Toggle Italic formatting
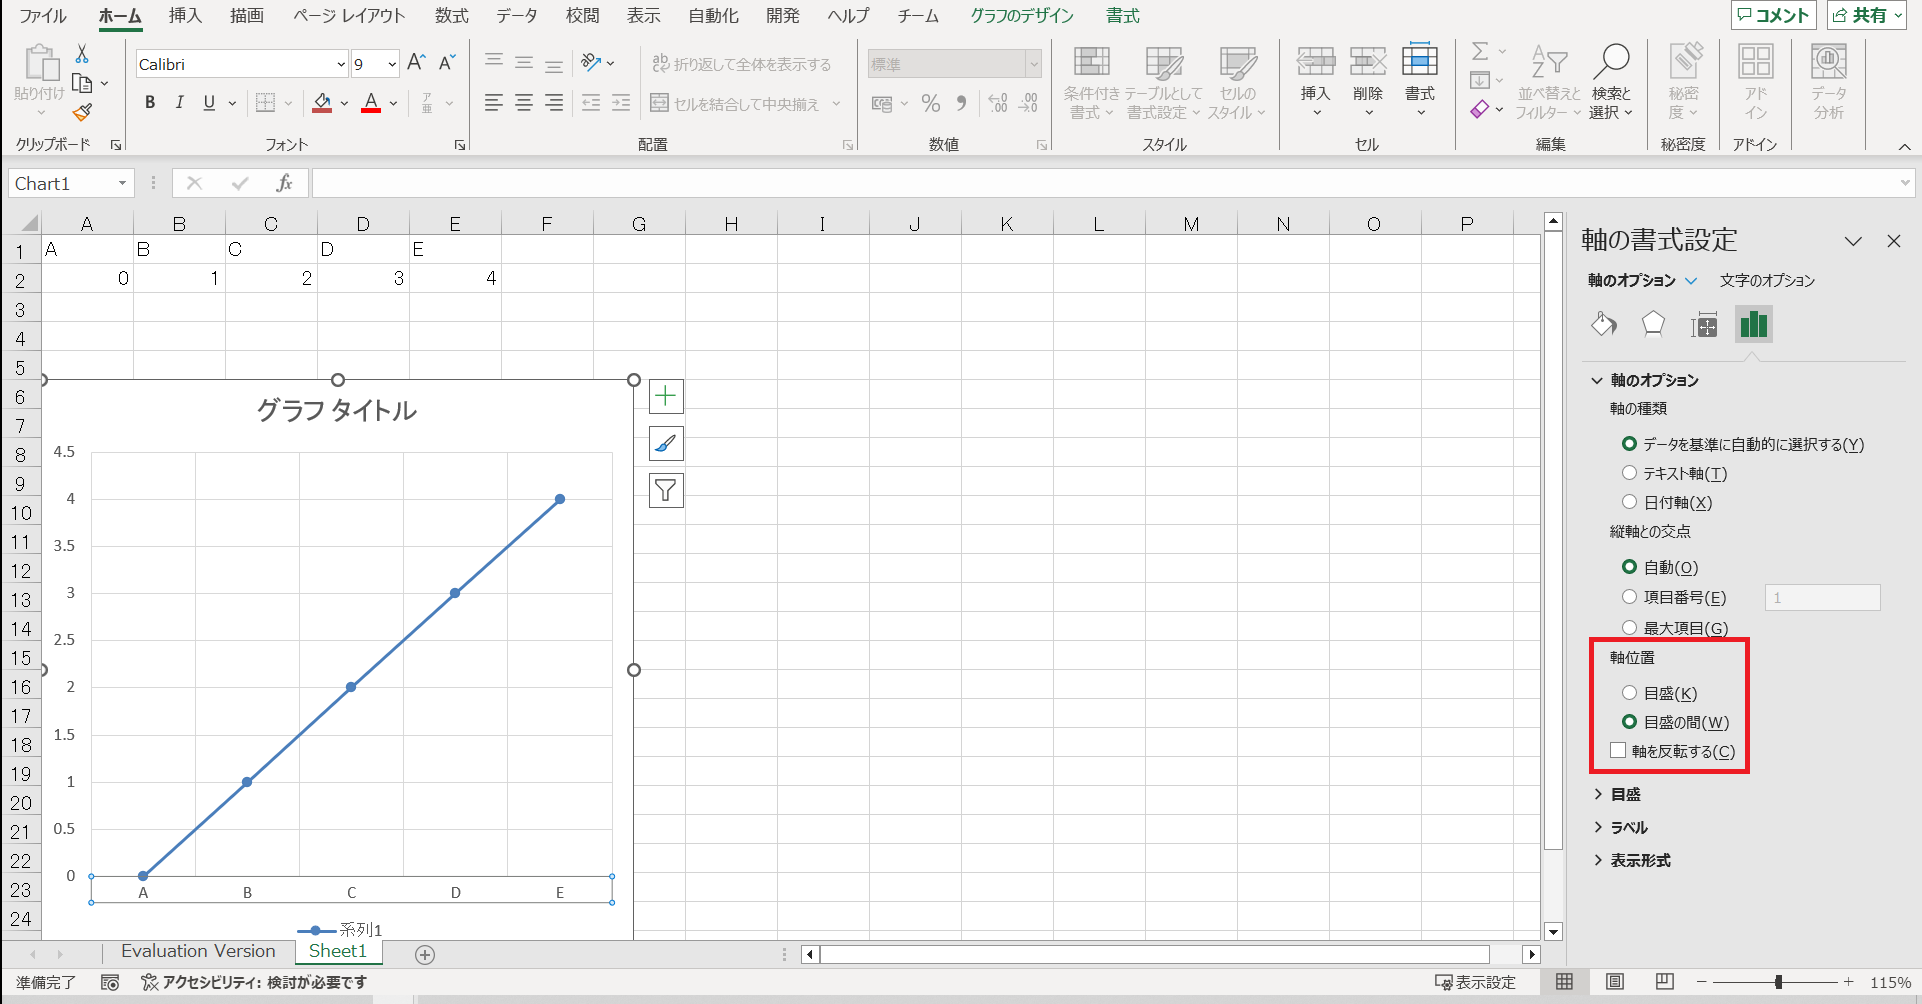This screenshot has width=1922, height=1004. pos(180,102)
